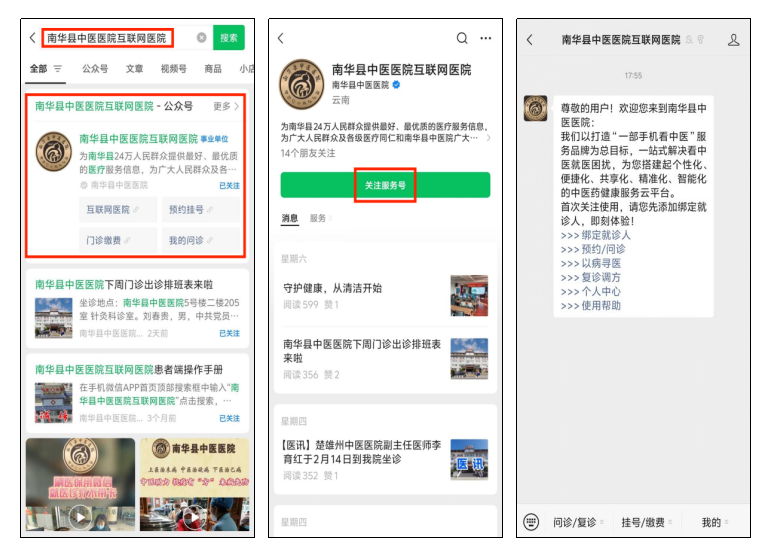Open the 【医讯】楚雄州中医医院副主任医师 article

pos(385,460)
